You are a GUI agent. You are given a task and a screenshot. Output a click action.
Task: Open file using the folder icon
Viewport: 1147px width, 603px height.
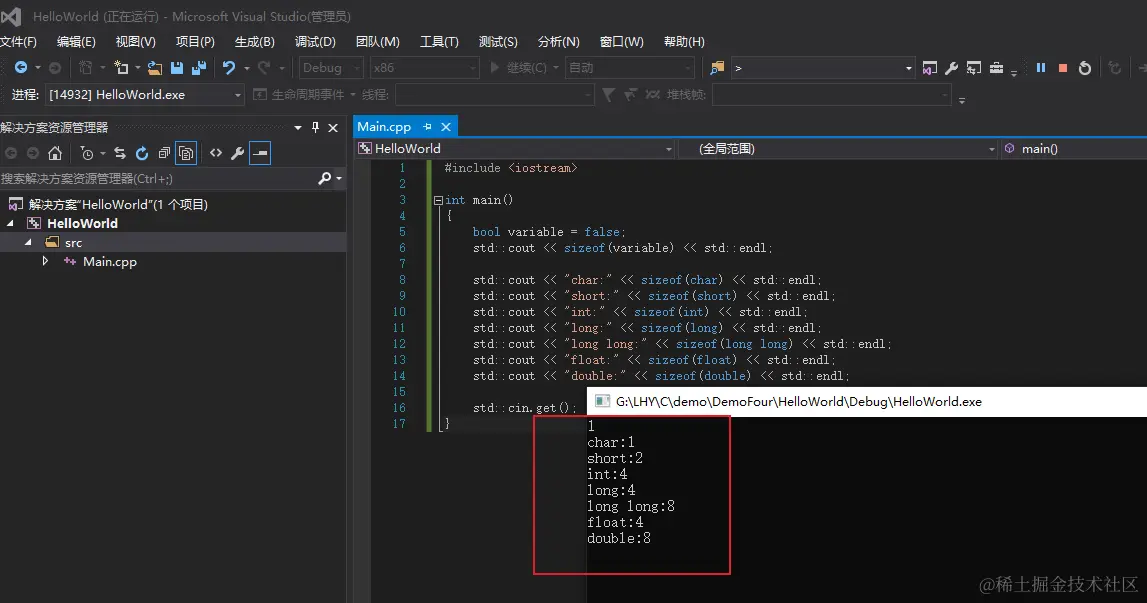tap(154, 68)
